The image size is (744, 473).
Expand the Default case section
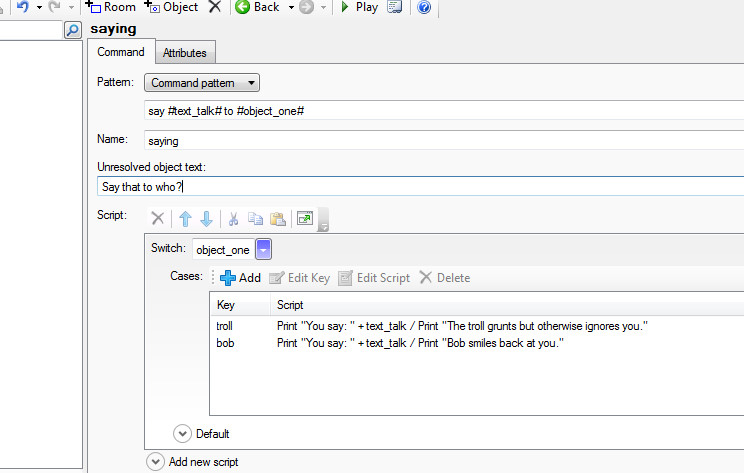(x=182, y=434)
